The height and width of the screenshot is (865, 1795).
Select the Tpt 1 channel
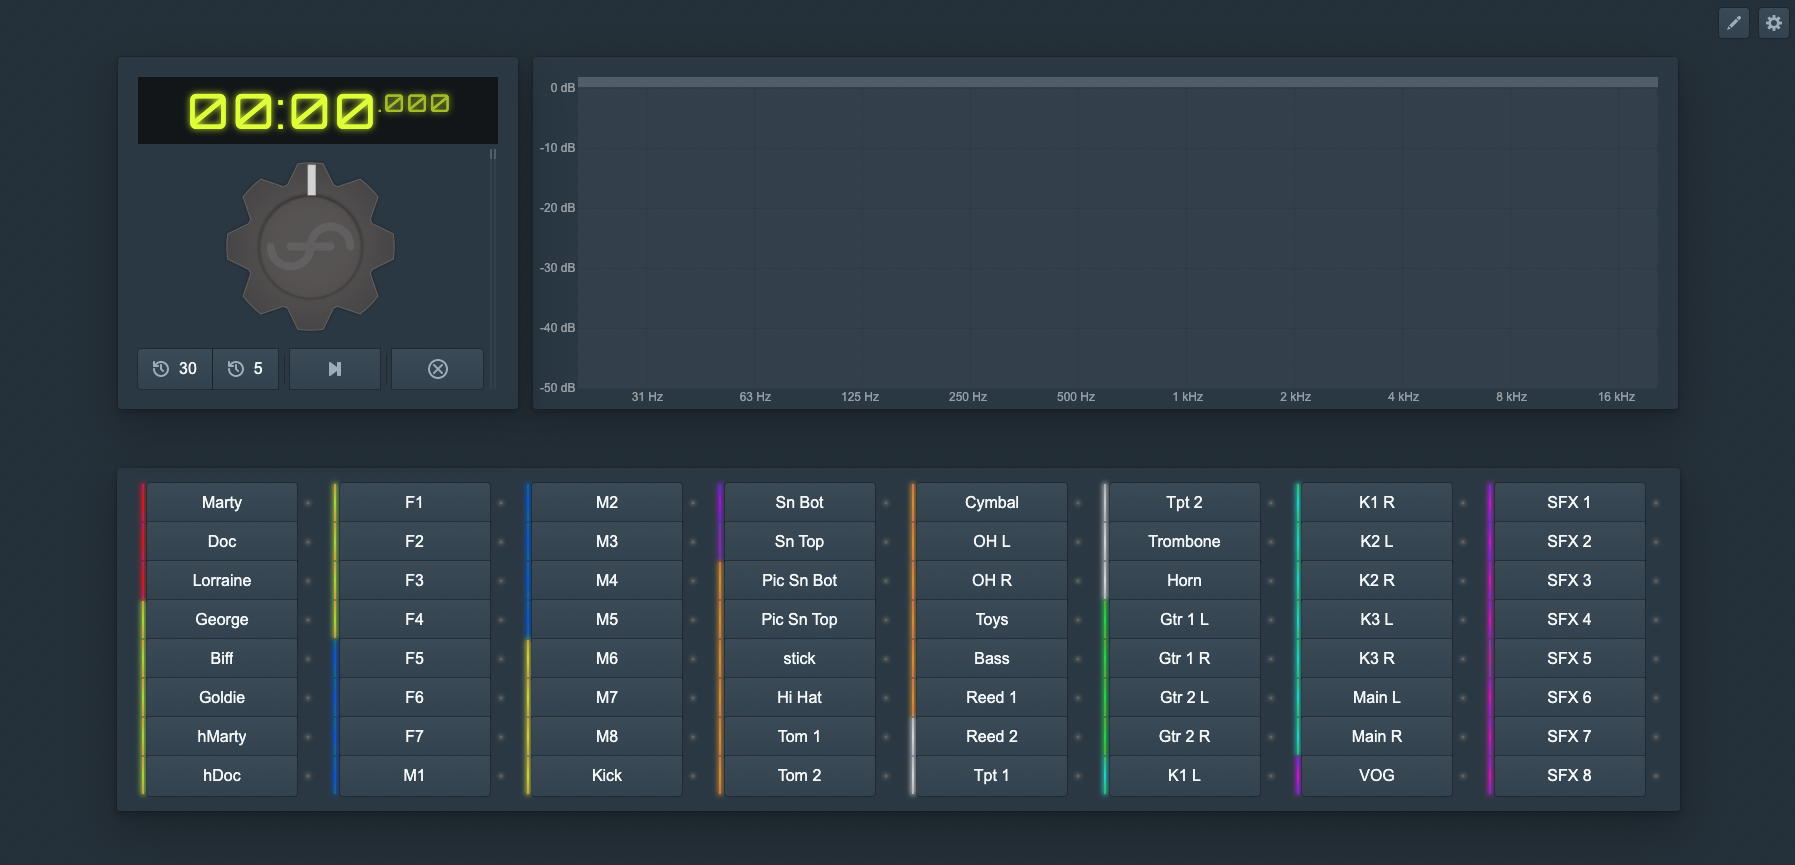coord(992,775)
